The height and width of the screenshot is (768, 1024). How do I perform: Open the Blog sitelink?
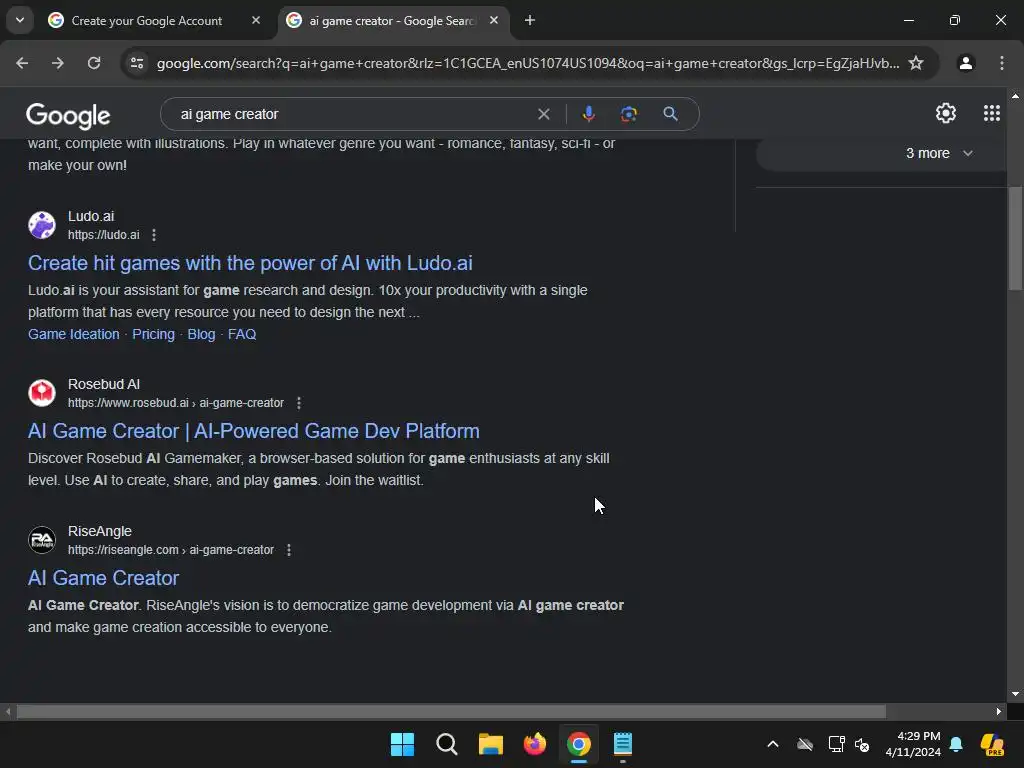[x=201, y=334]
